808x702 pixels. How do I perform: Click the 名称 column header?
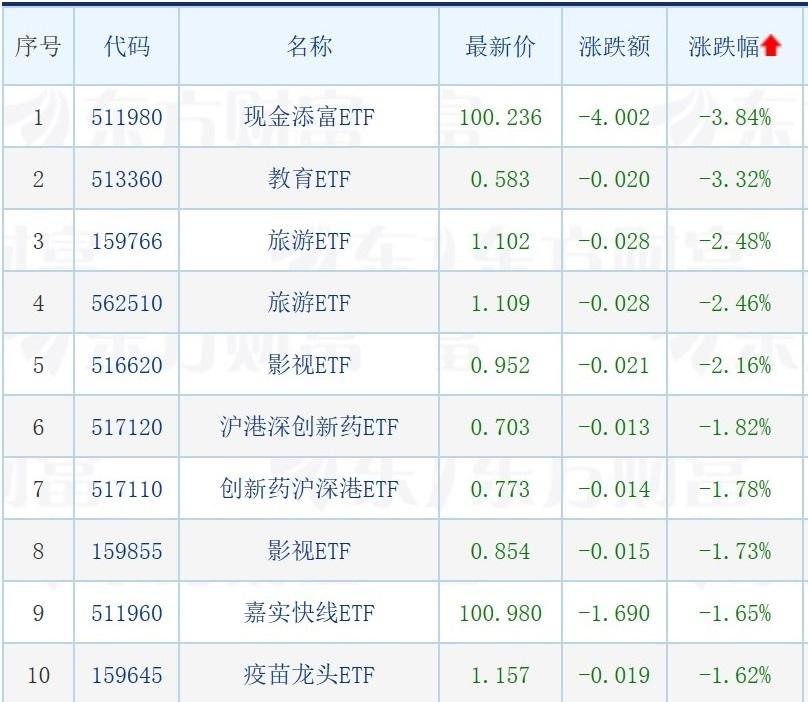[309, 46]
